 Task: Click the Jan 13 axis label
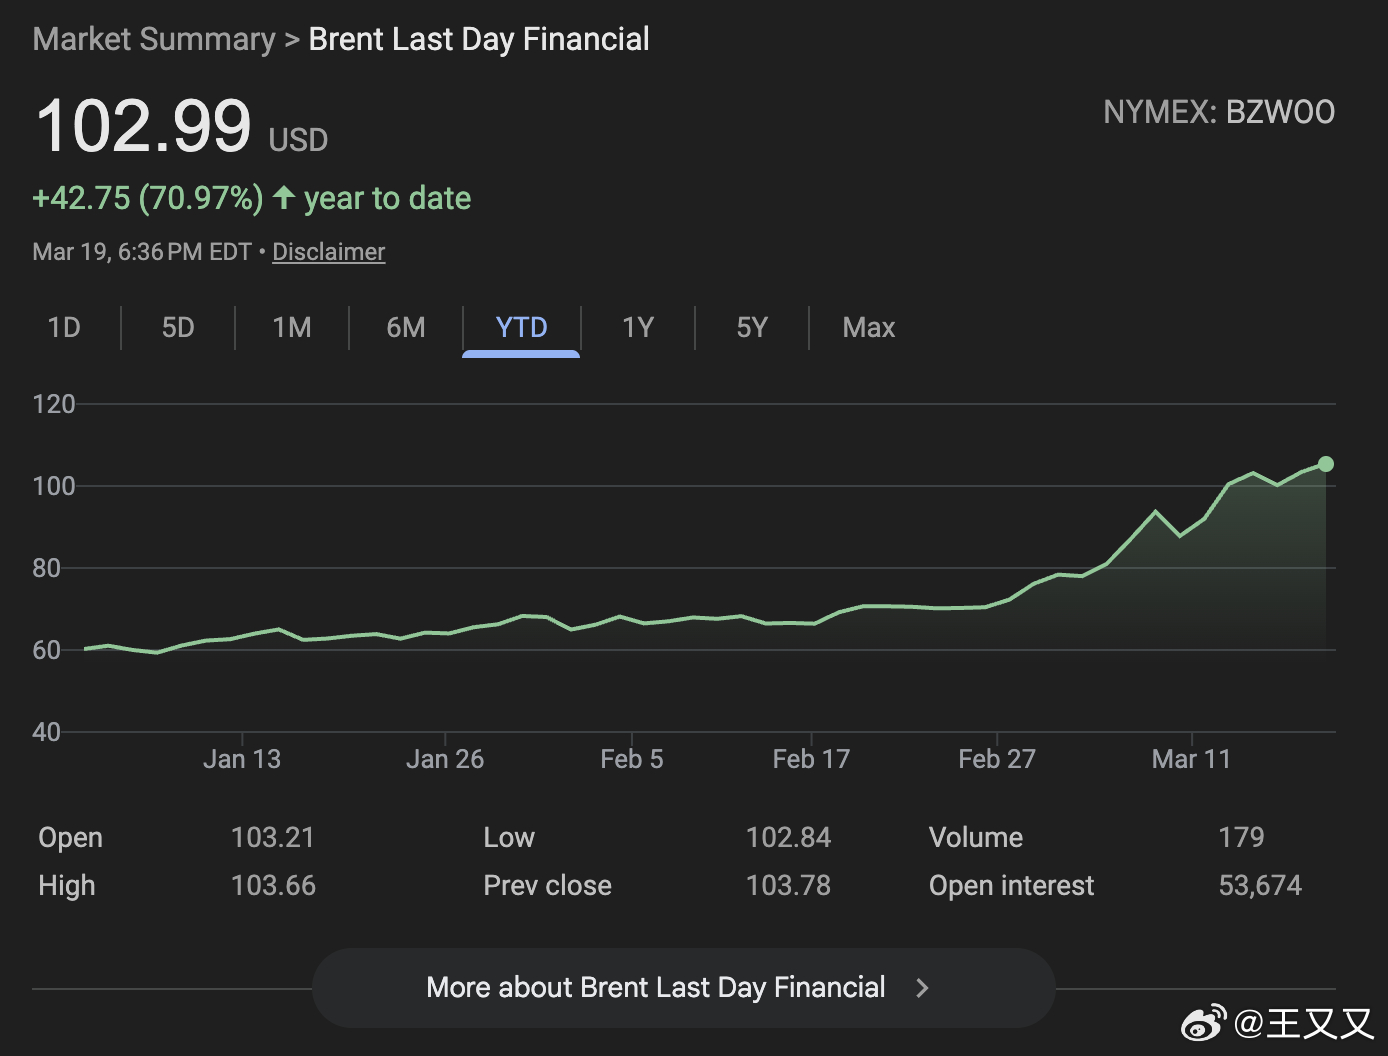coord(242,759)
